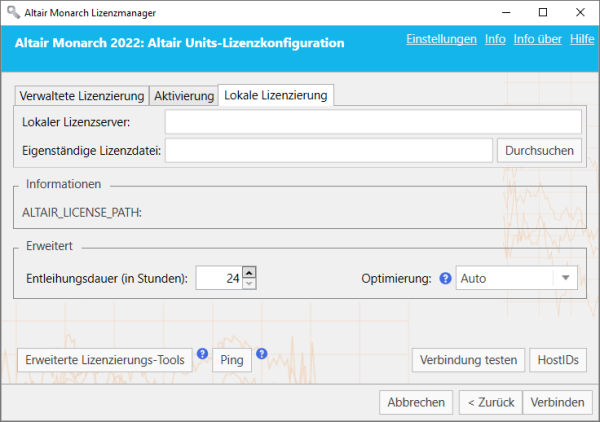Go back with the Zurück button
Image resolution: width=600 pixels, height=422 pixels.
(x=491, y=402)
